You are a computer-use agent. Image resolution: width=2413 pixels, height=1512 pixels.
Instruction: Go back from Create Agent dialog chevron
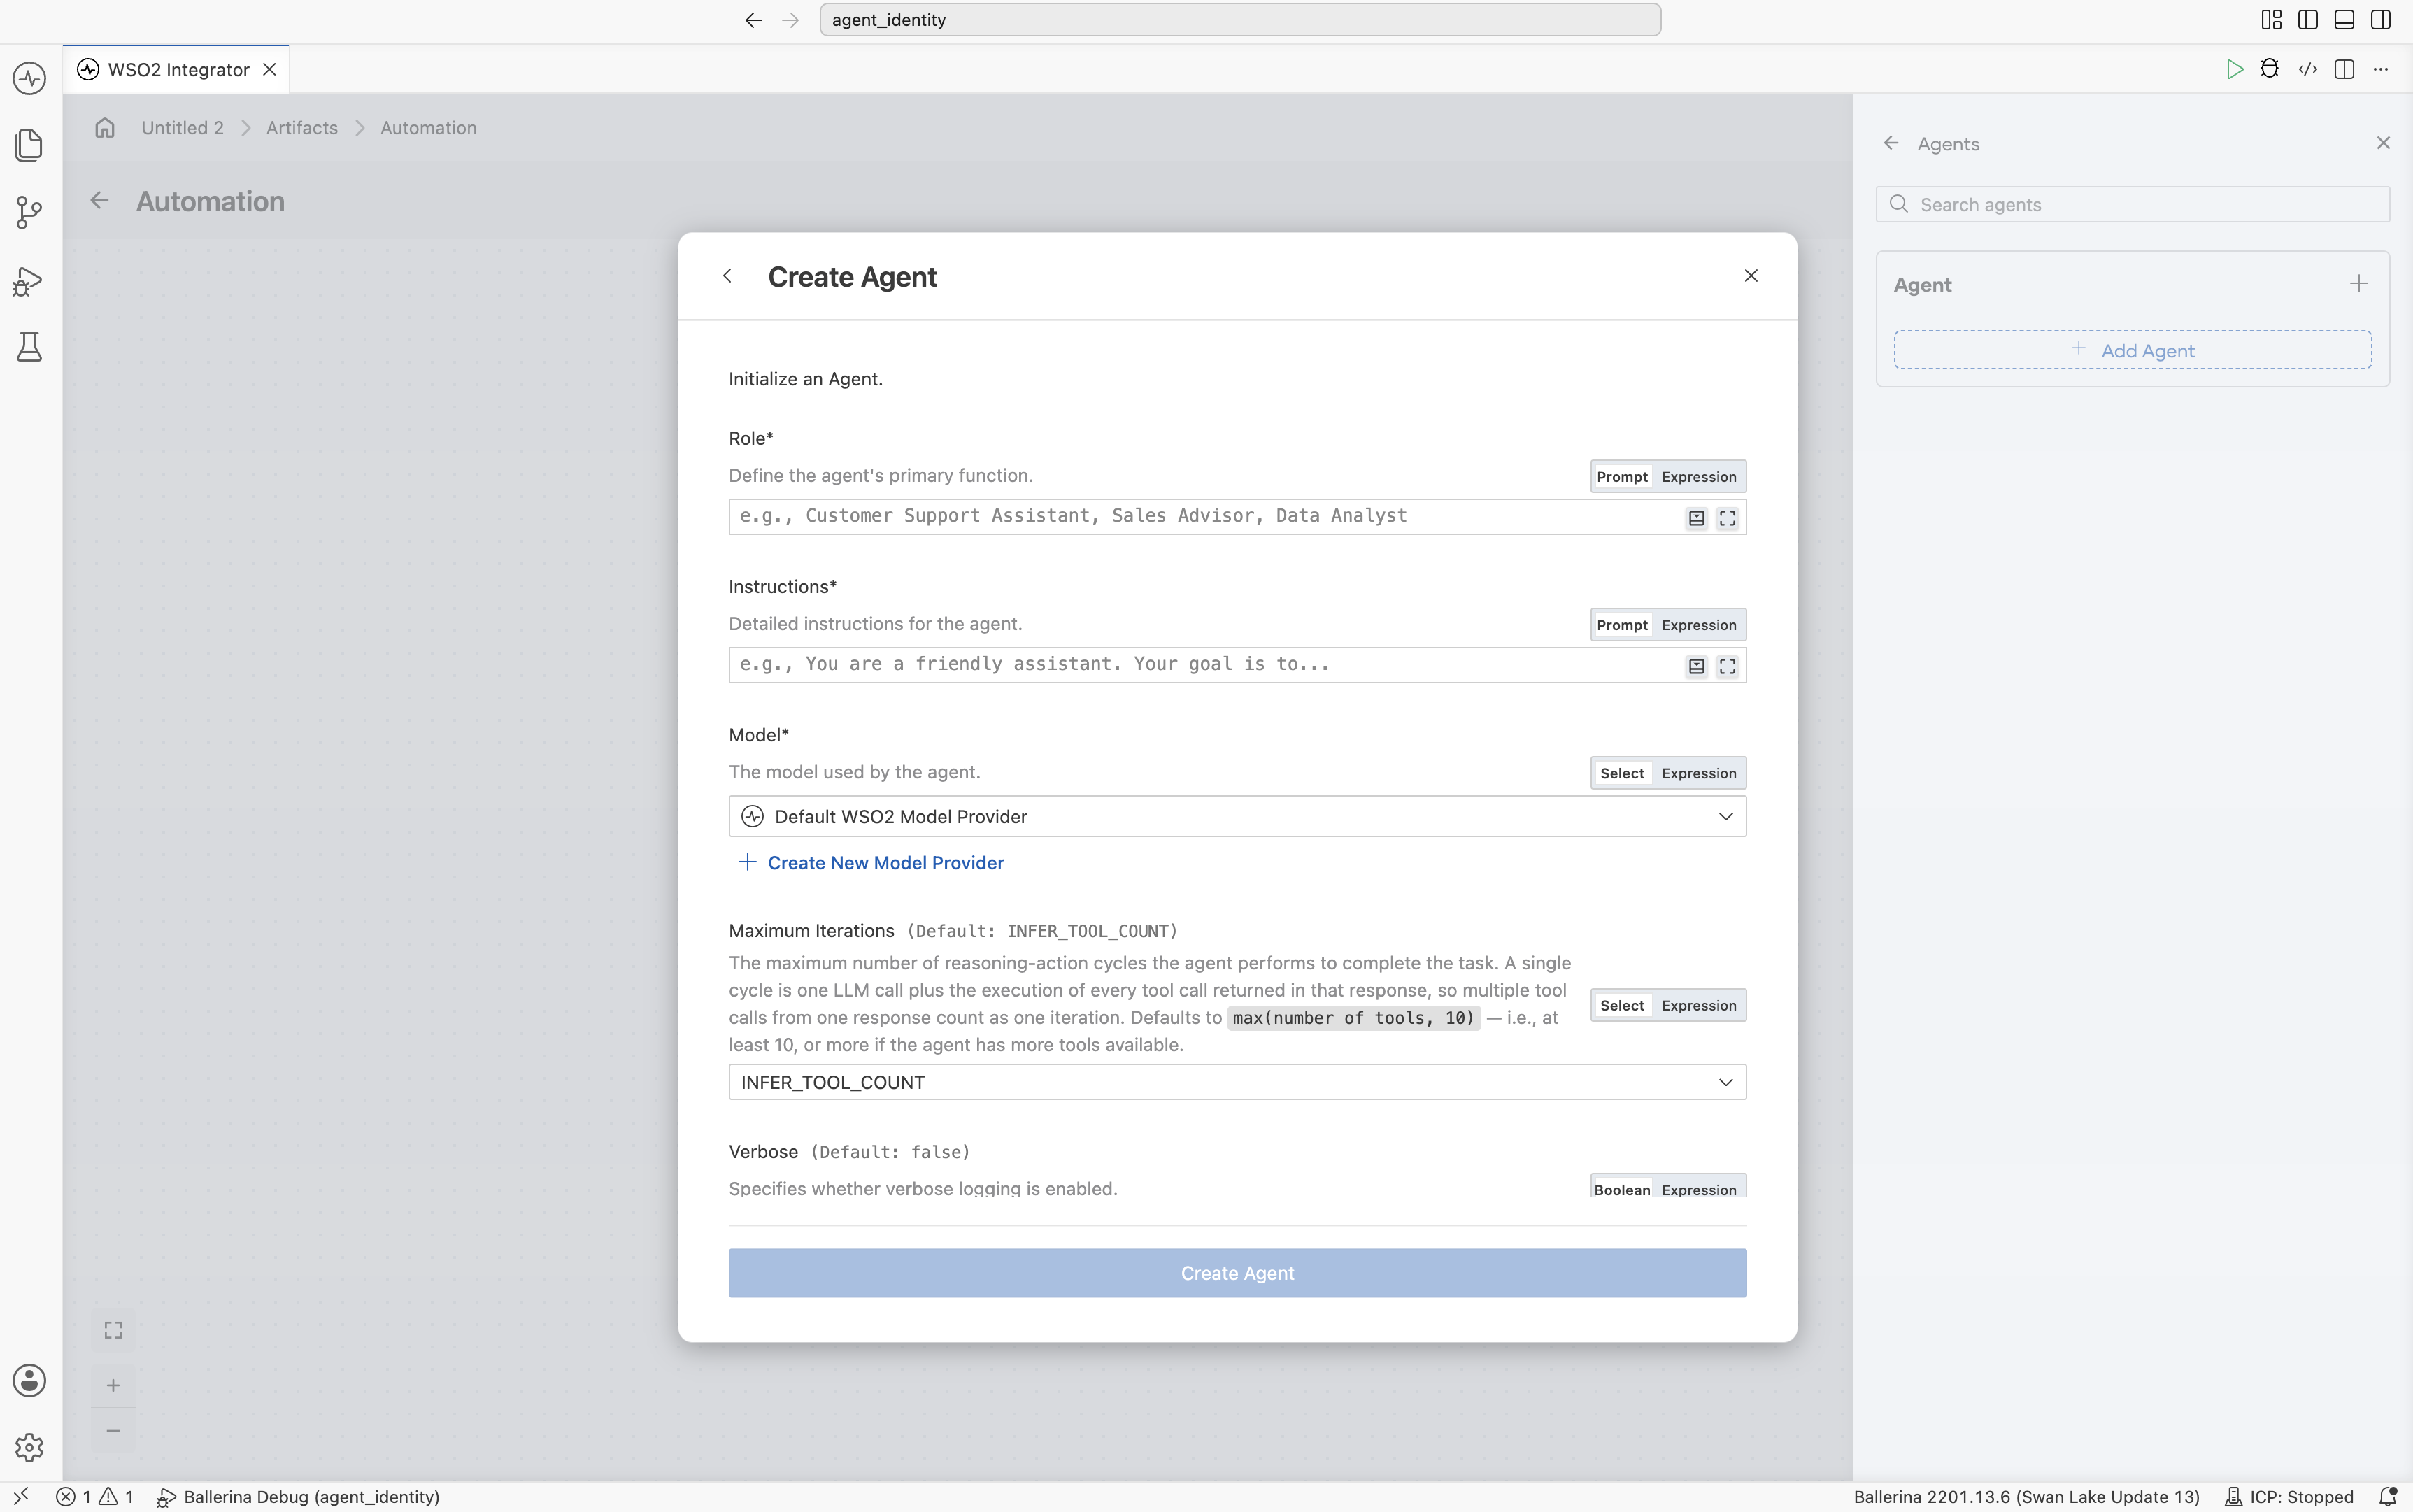tap(727, 276)
